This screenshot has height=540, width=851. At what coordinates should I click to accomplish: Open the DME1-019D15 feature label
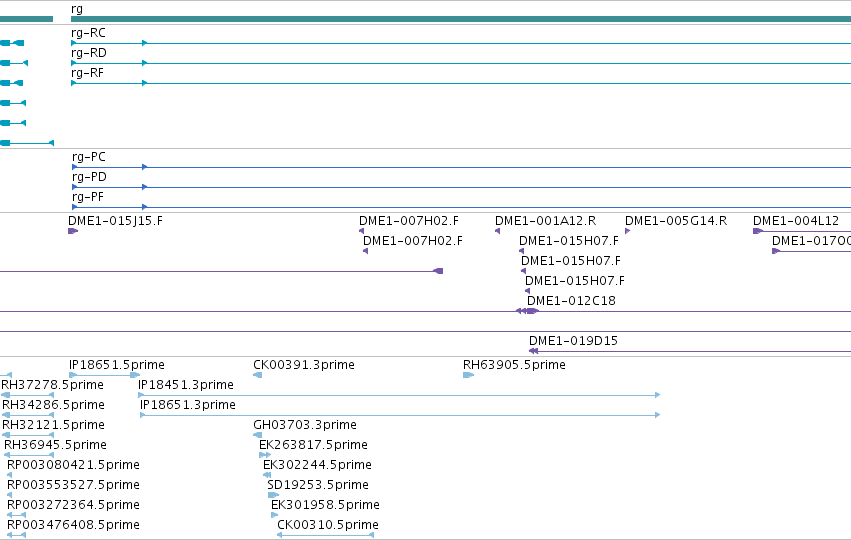(x=574, y=341)
